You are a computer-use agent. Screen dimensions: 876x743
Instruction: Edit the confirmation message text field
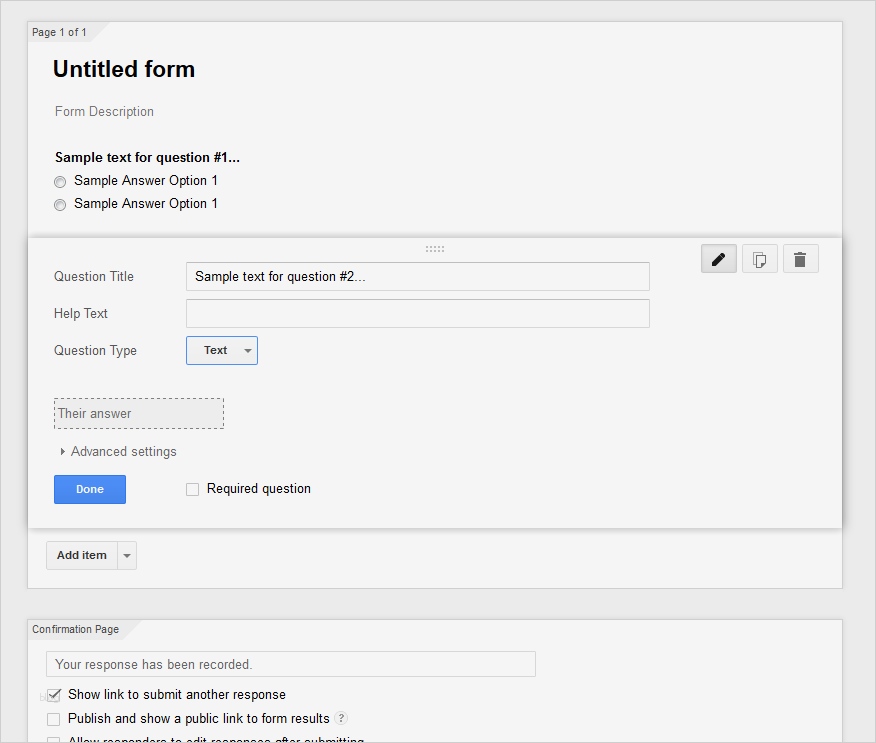(x=290, y=664)
